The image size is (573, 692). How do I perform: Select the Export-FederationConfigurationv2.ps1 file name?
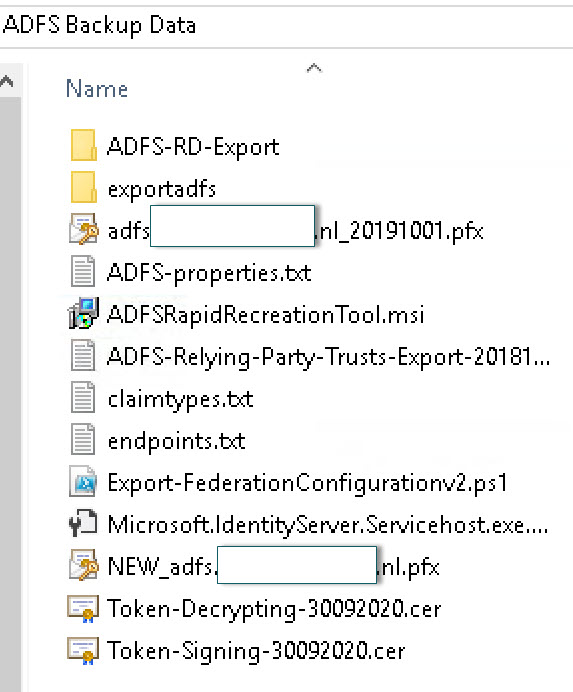(x=308, y=482)
